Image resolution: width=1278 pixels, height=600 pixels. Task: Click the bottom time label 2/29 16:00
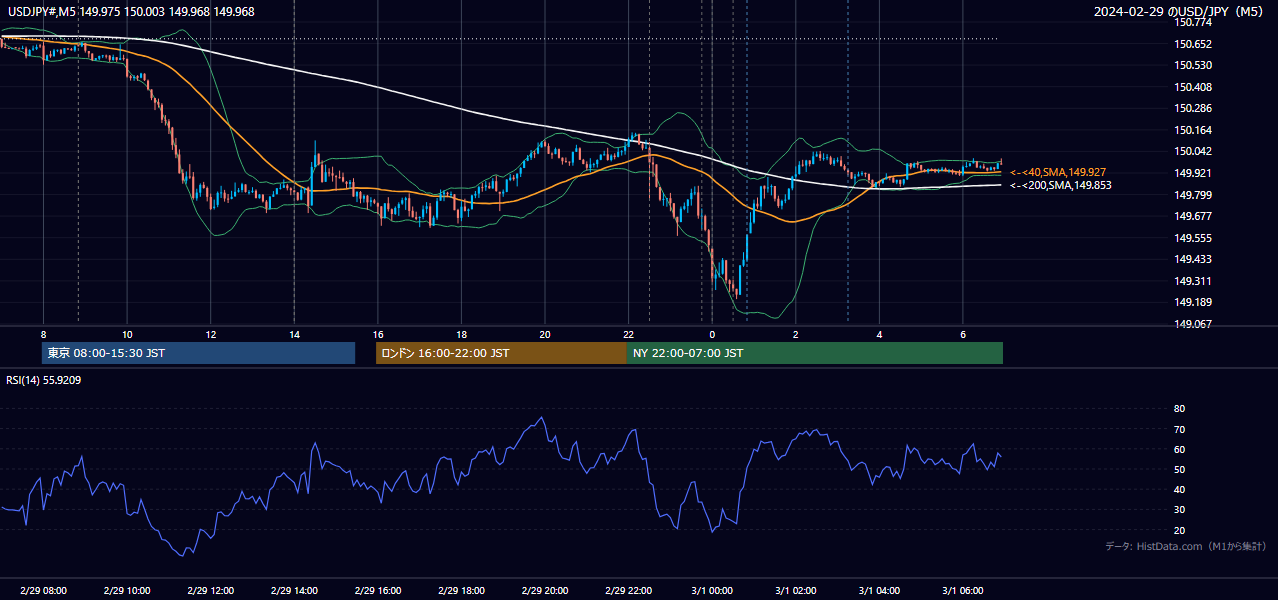click(377, 590)
